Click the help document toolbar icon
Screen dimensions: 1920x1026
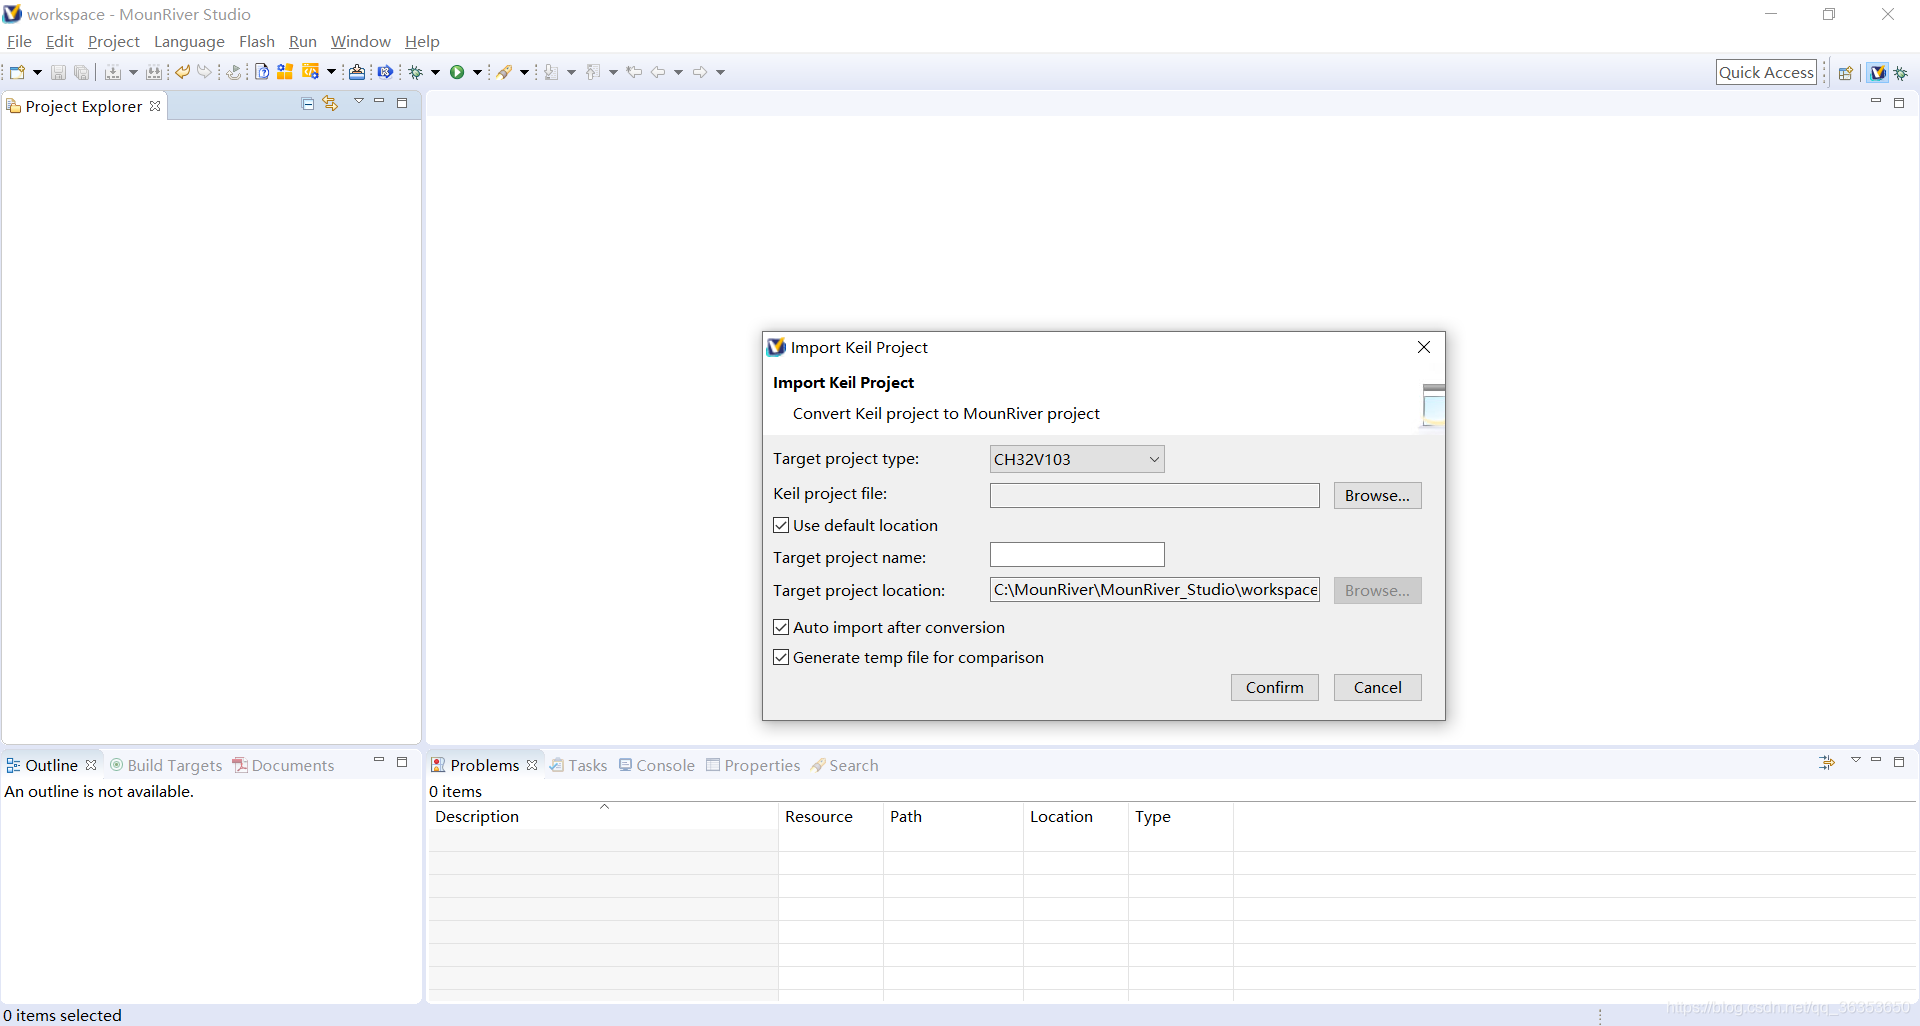coord(262,72)
